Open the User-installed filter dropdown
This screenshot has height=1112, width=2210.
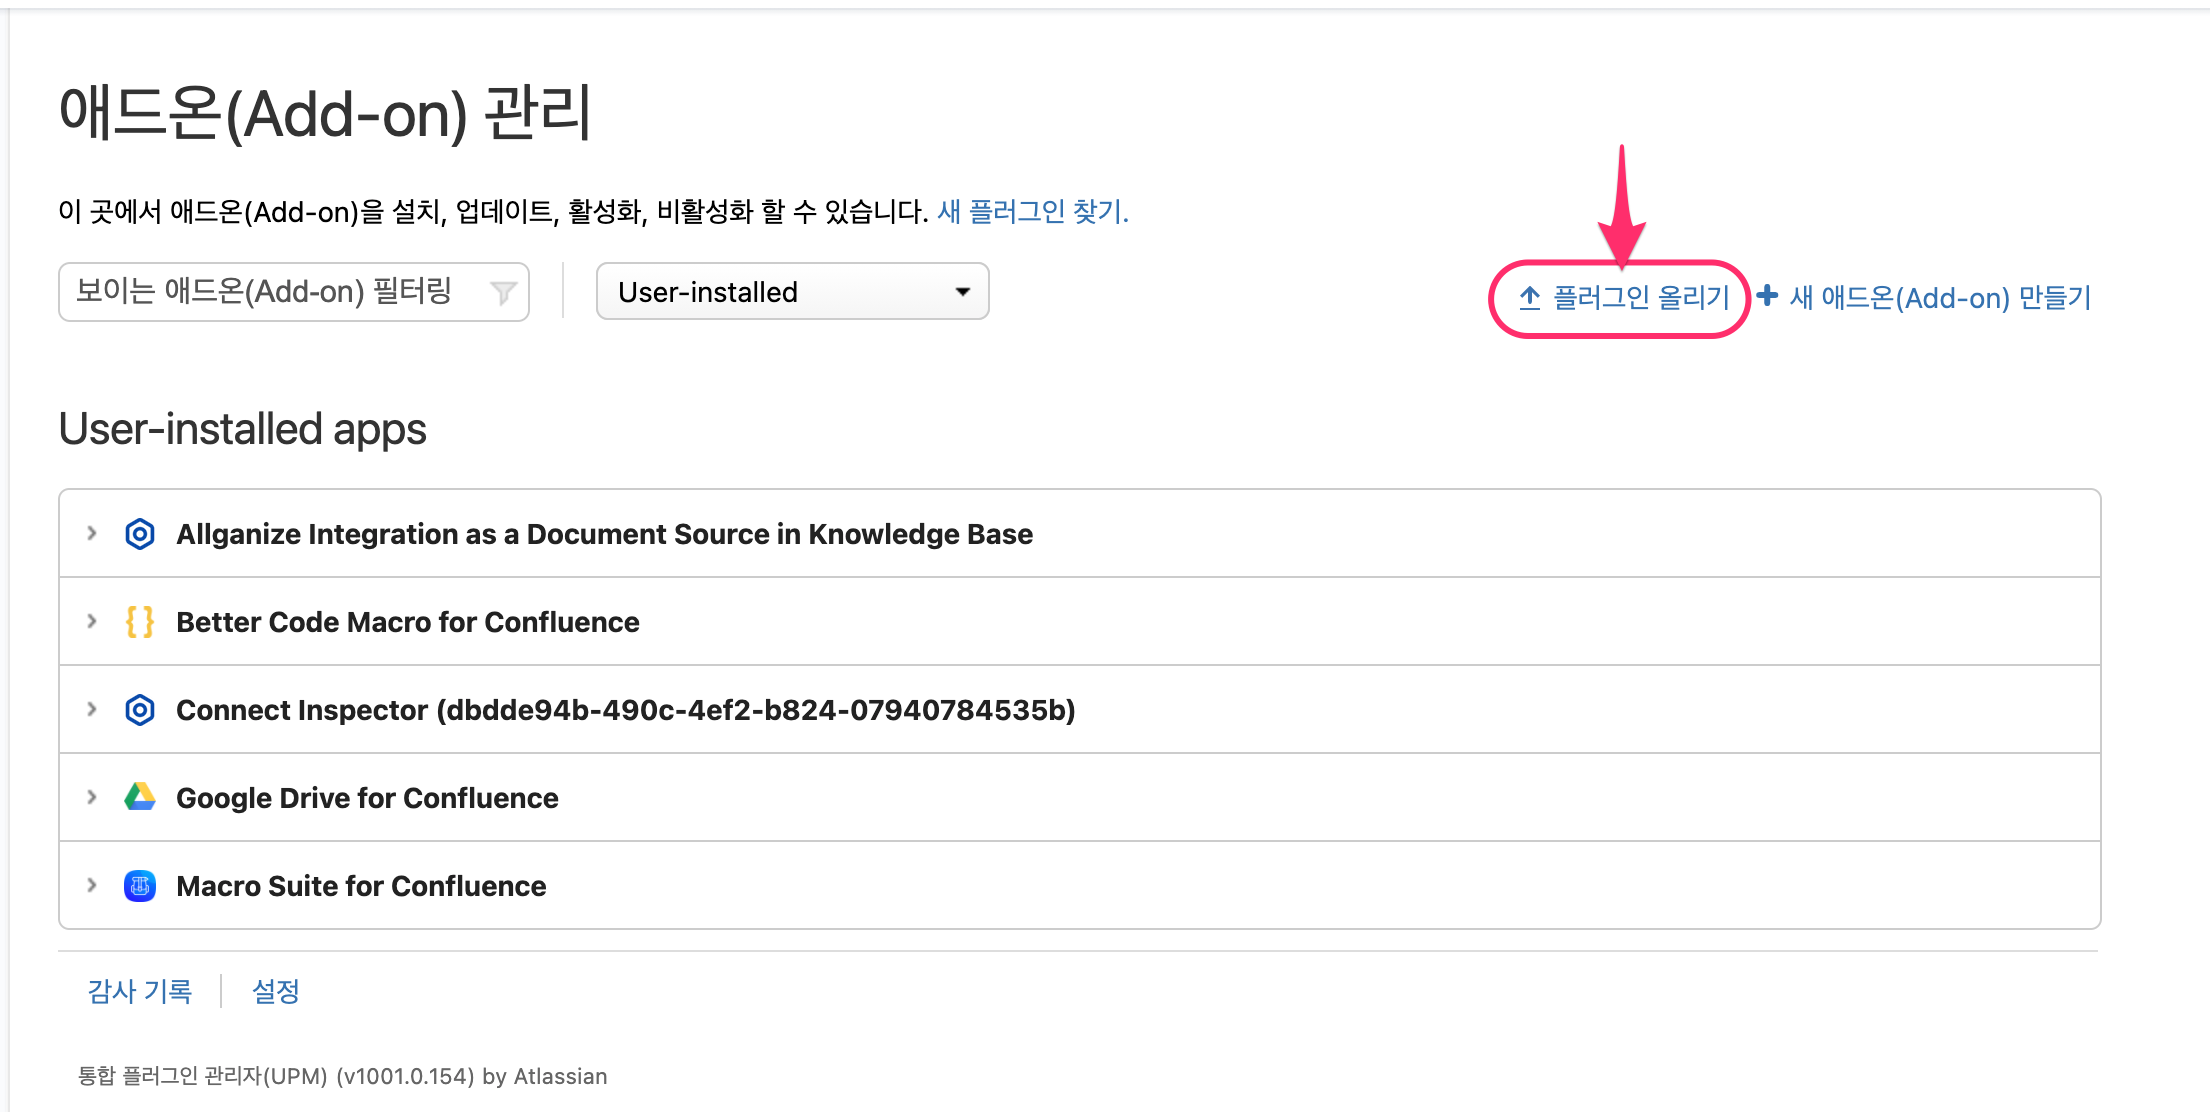(793, 291)
